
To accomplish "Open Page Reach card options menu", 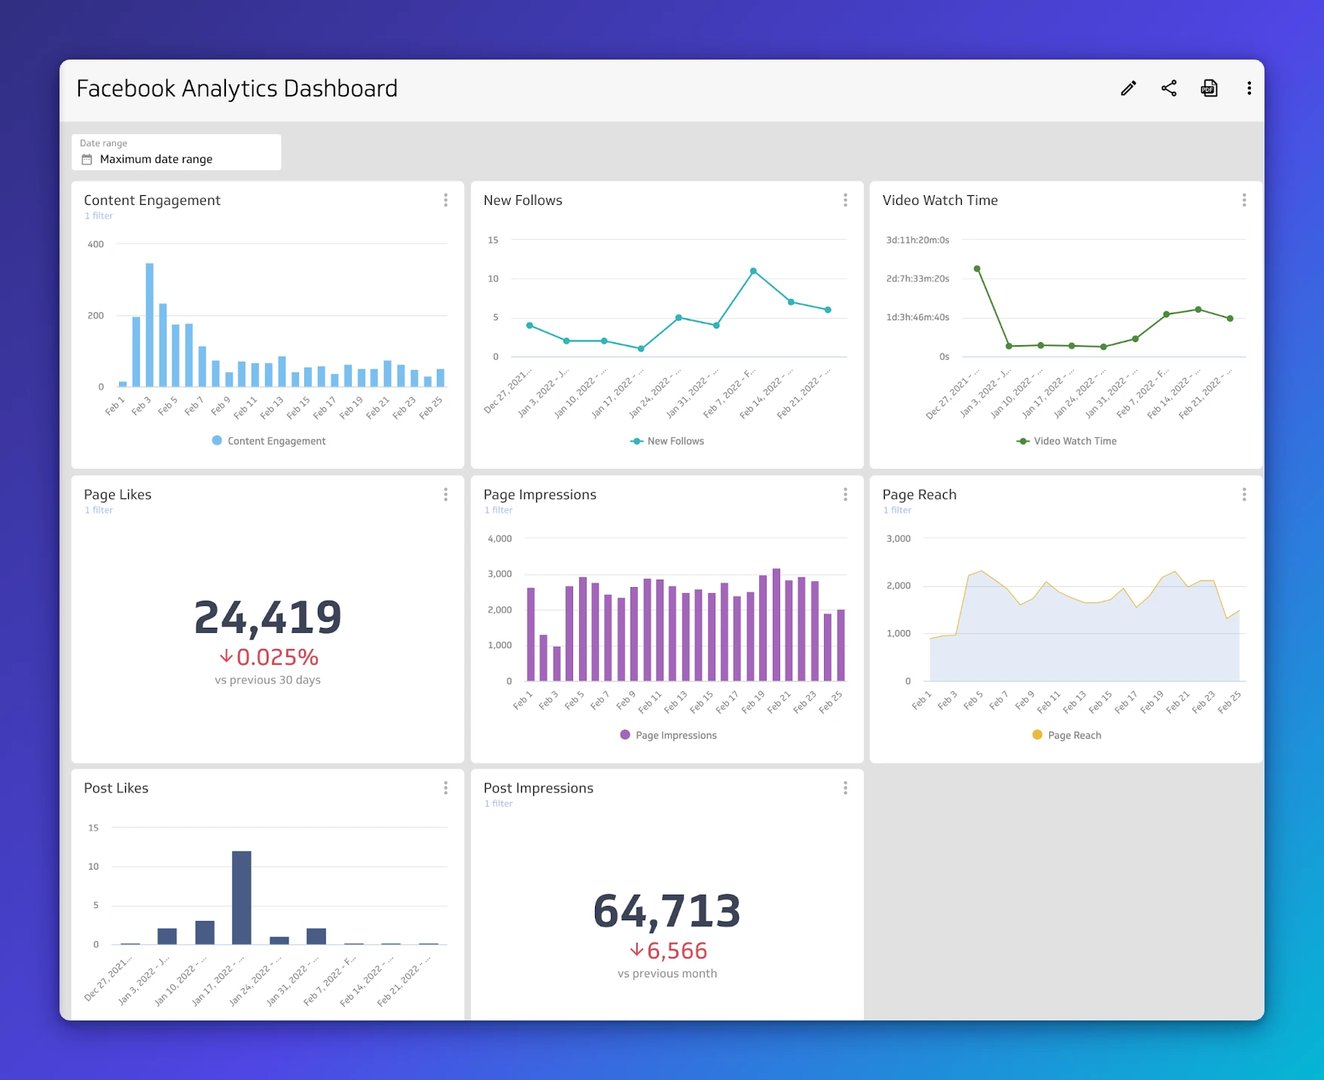I will point(1244,494).
